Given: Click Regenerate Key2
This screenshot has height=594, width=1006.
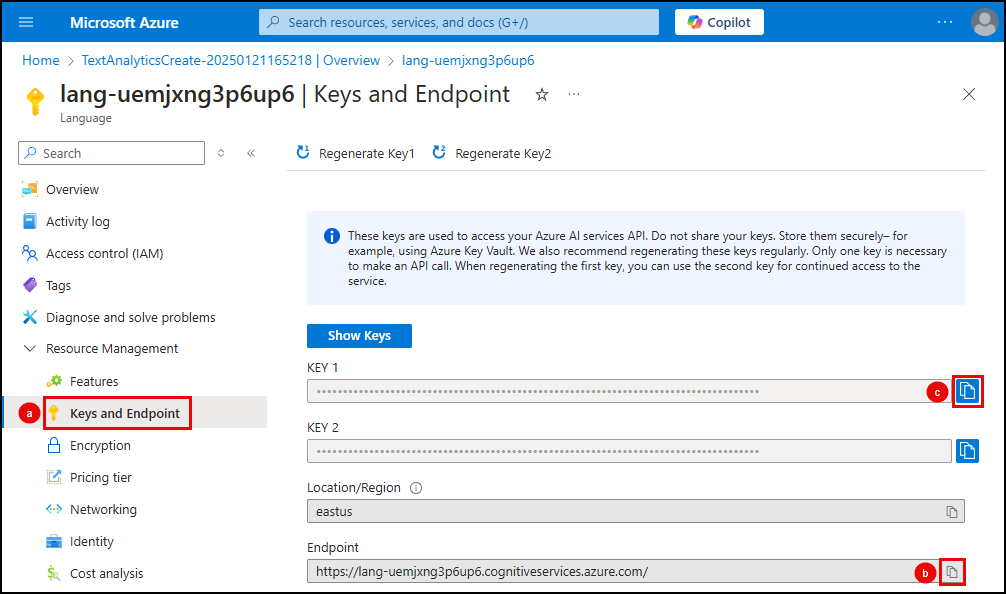Looking at the screenshot, I should 491,153.
